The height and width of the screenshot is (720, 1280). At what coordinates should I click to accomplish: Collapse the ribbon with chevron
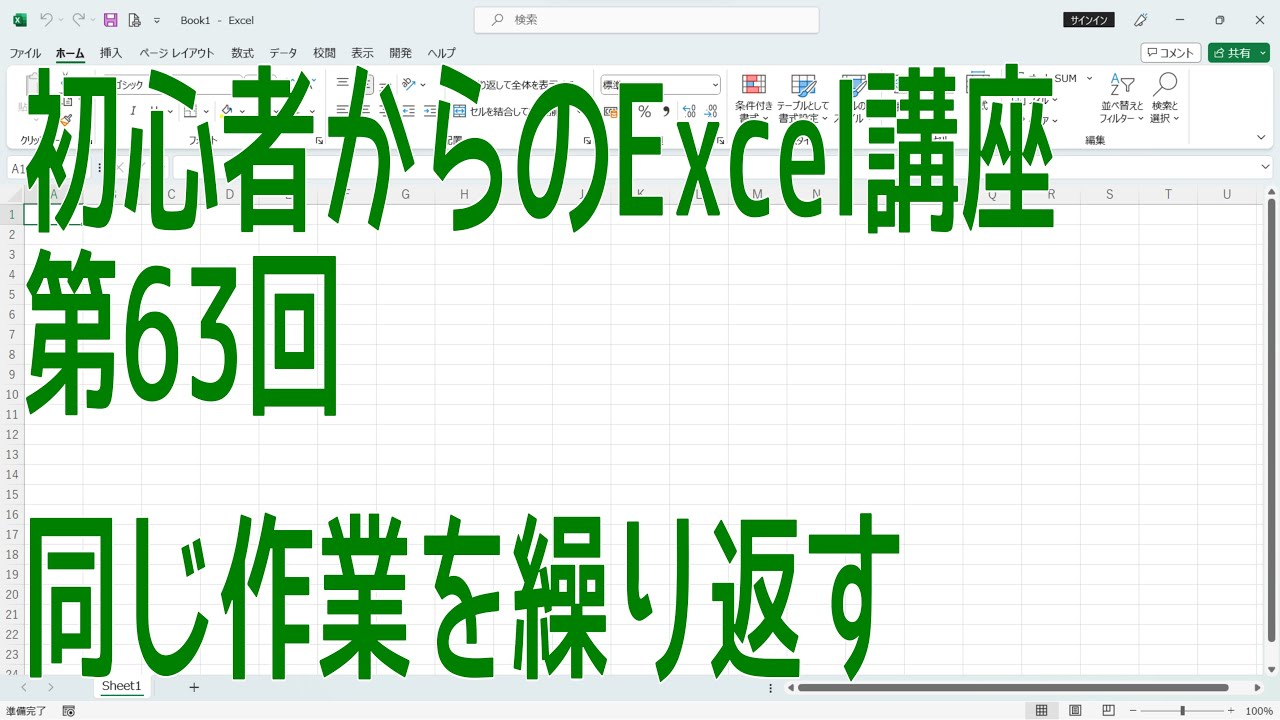1261,137
